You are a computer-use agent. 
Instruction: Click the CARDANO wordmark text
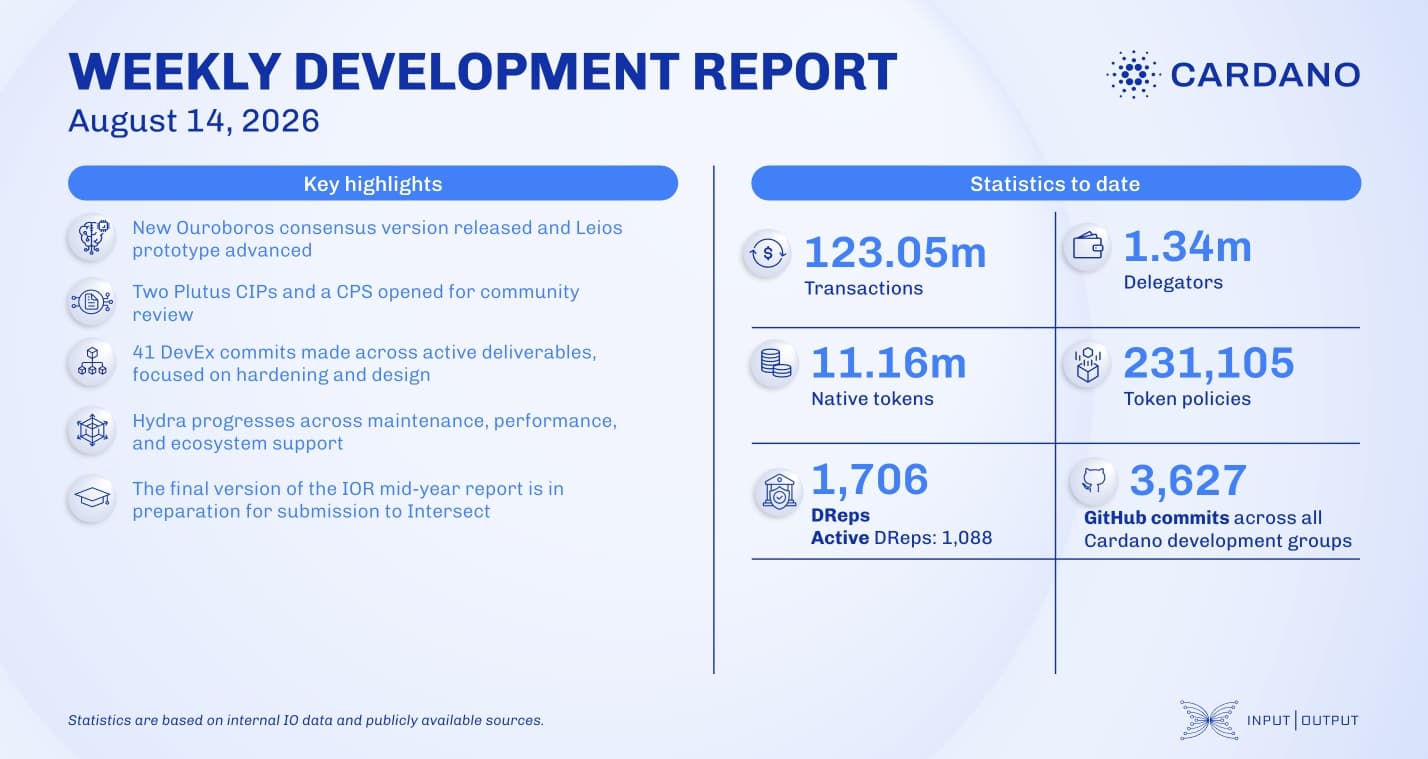point(1265,74)
